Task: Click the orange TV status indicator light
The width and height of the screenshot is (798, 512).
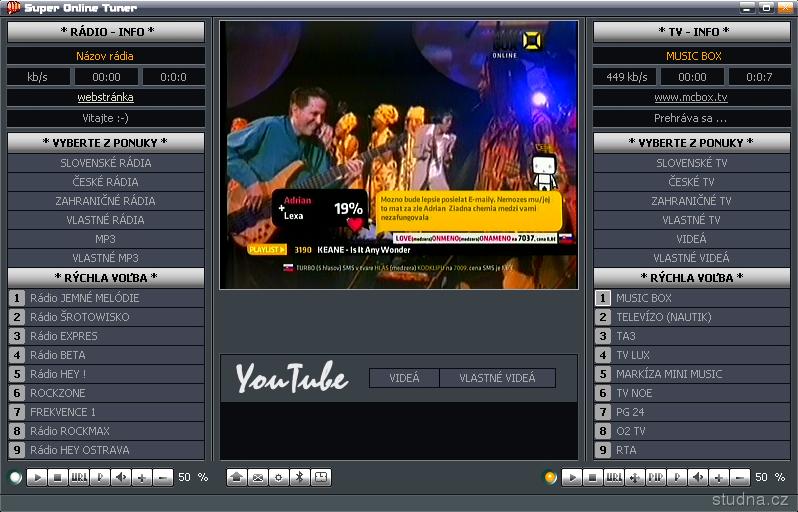Action: tap(550, 477)
